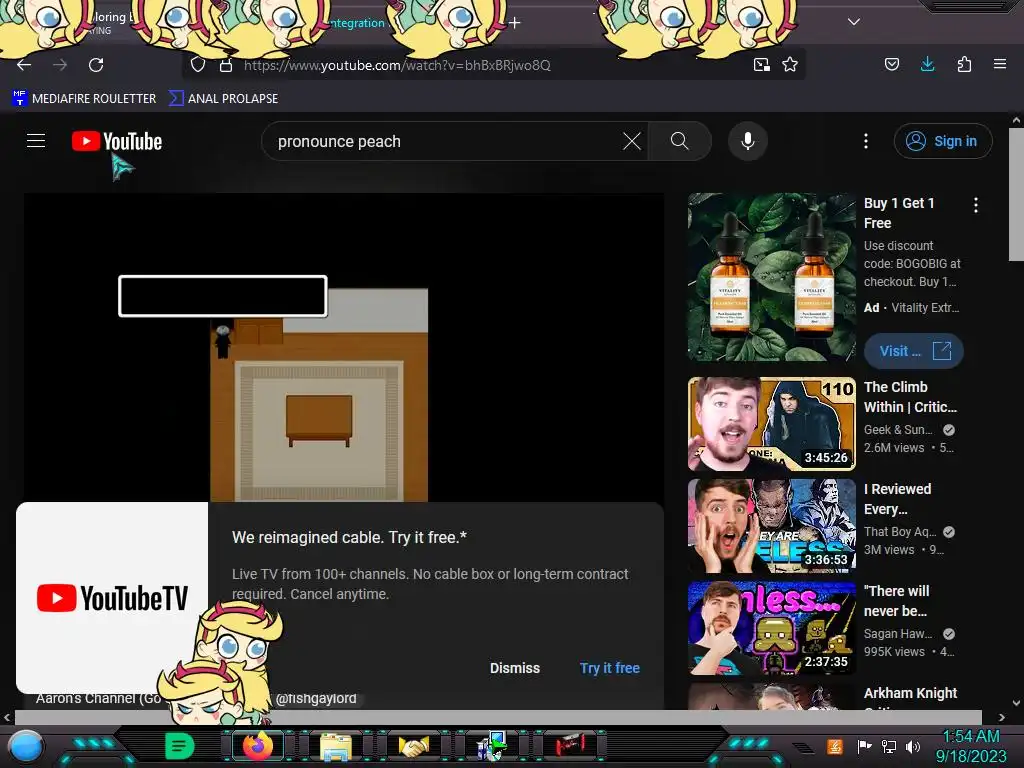Click Visit button on Vitality ad
The height and width of the screenshot is (768, 1024).
pyautogui.click(x=914, y=351)
